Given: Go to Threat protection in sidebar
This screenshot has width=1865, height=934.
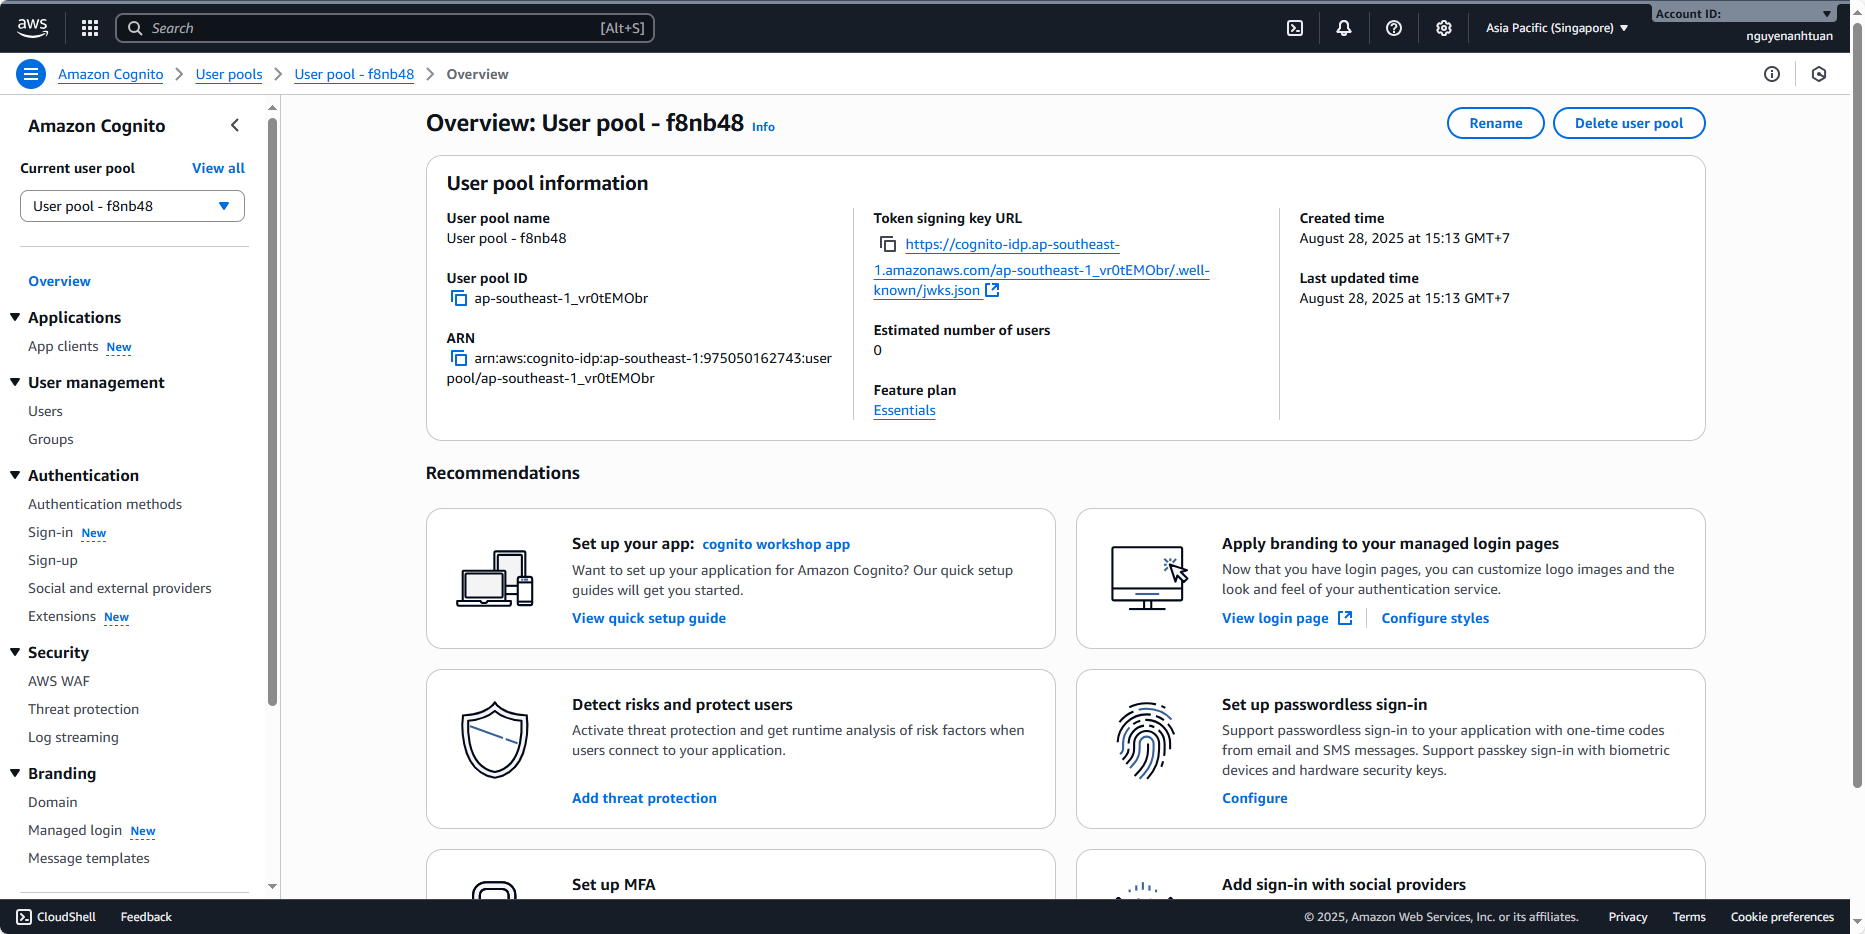Looking at the screenshot, I should (x=83, y=709).
